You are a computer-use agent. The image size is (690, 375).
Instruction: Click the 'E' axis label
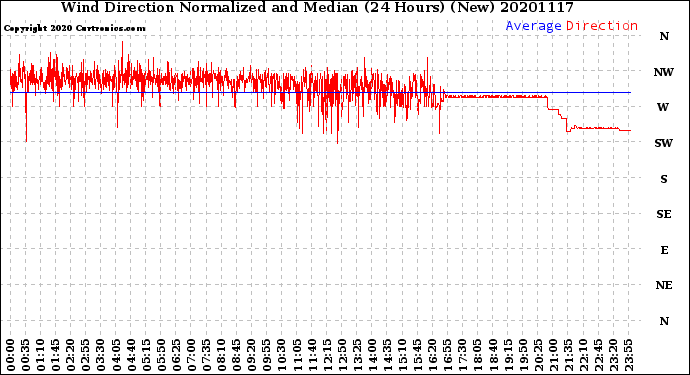[x=664, y=250]
